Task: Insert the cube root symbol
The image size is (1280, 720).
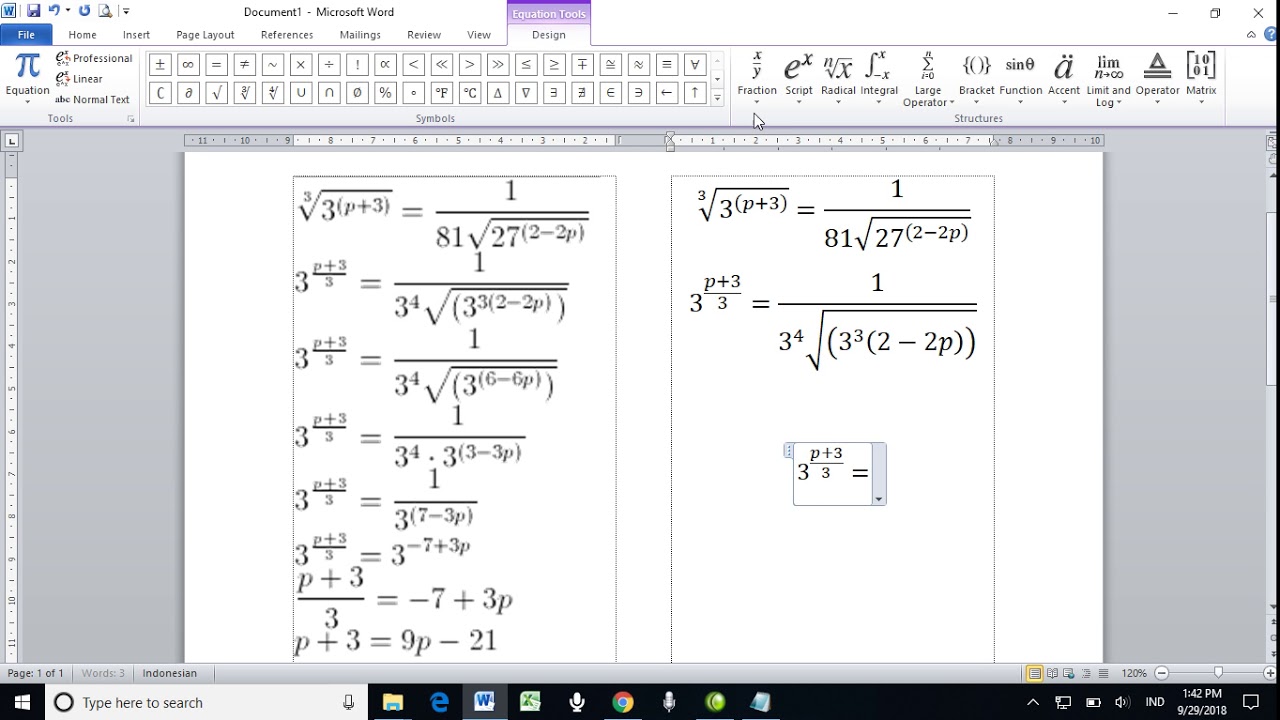Action: pos(244,93)
